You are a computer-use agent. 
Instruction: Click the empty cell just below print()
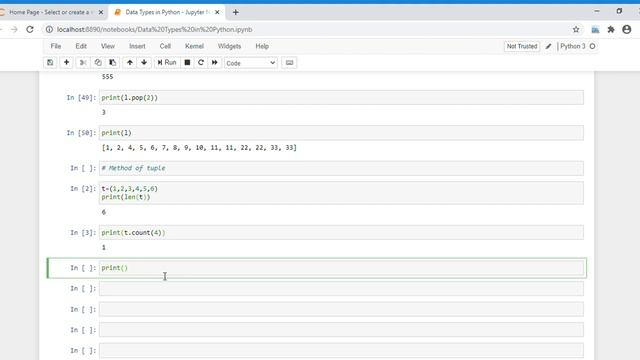(341, 289)
